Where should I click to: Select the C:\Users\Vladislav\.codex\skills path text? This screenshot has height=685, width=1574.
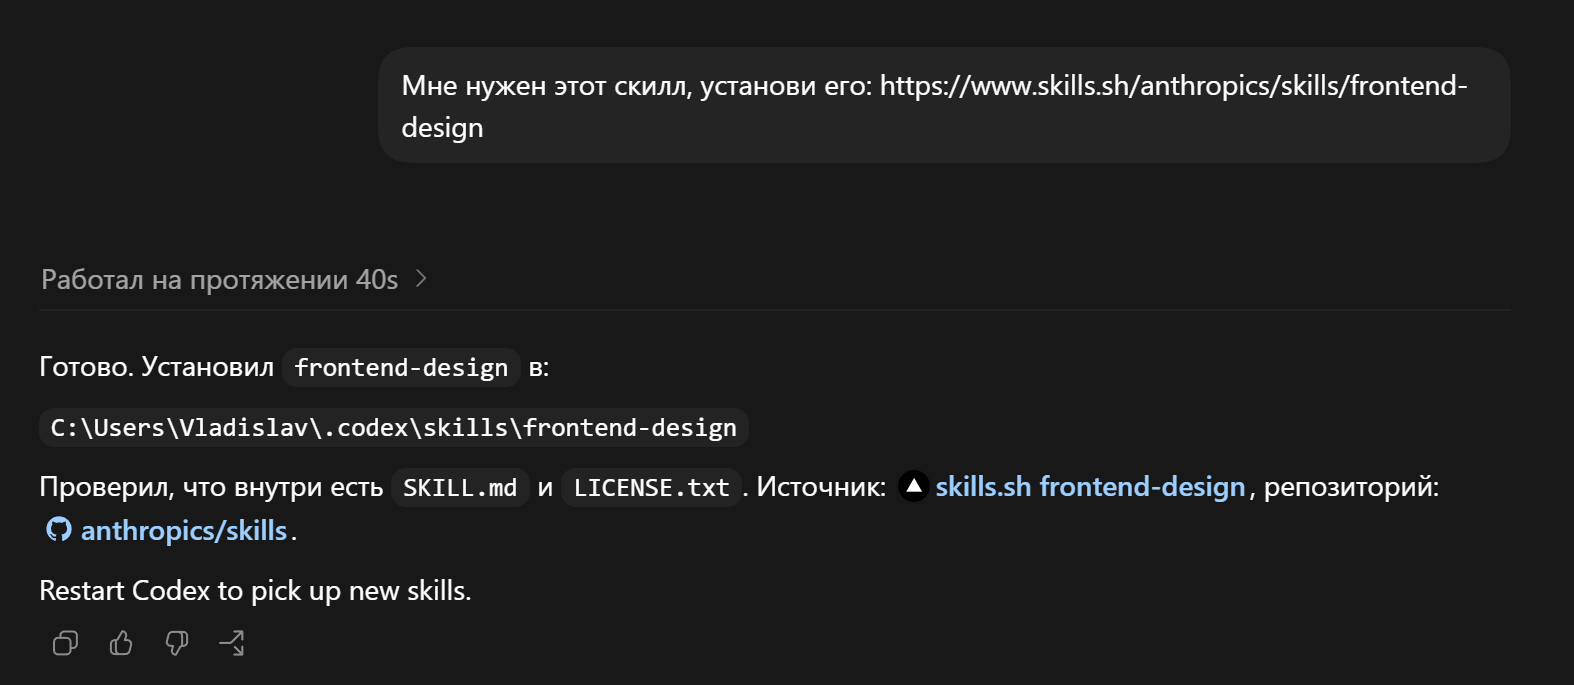(x=394, y=428)
